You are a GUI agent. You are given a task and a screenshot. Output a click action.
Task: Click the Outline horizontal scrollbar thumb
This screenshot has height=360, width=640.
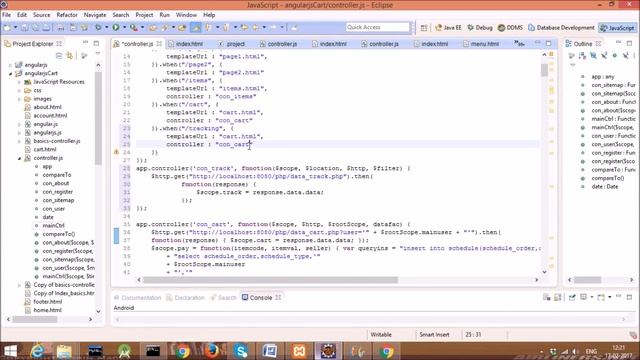588,280
